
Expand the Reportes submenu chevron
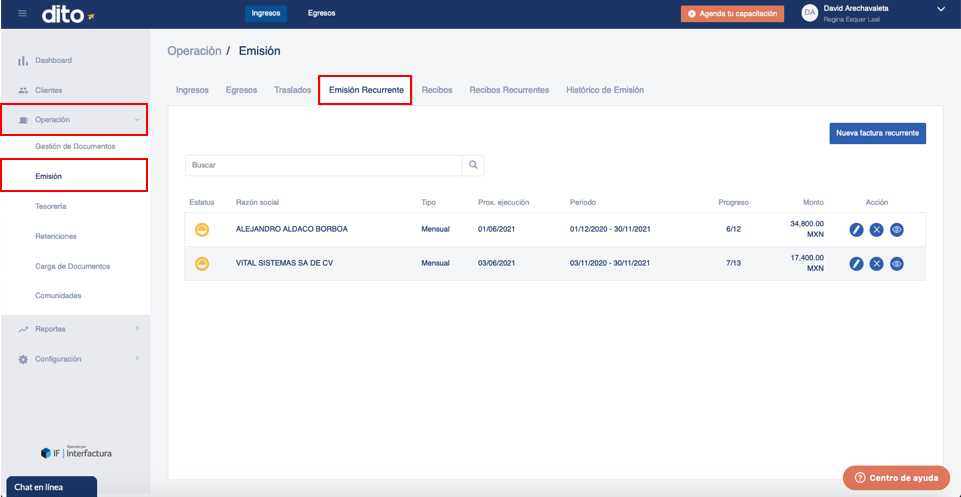click(137, 328)
